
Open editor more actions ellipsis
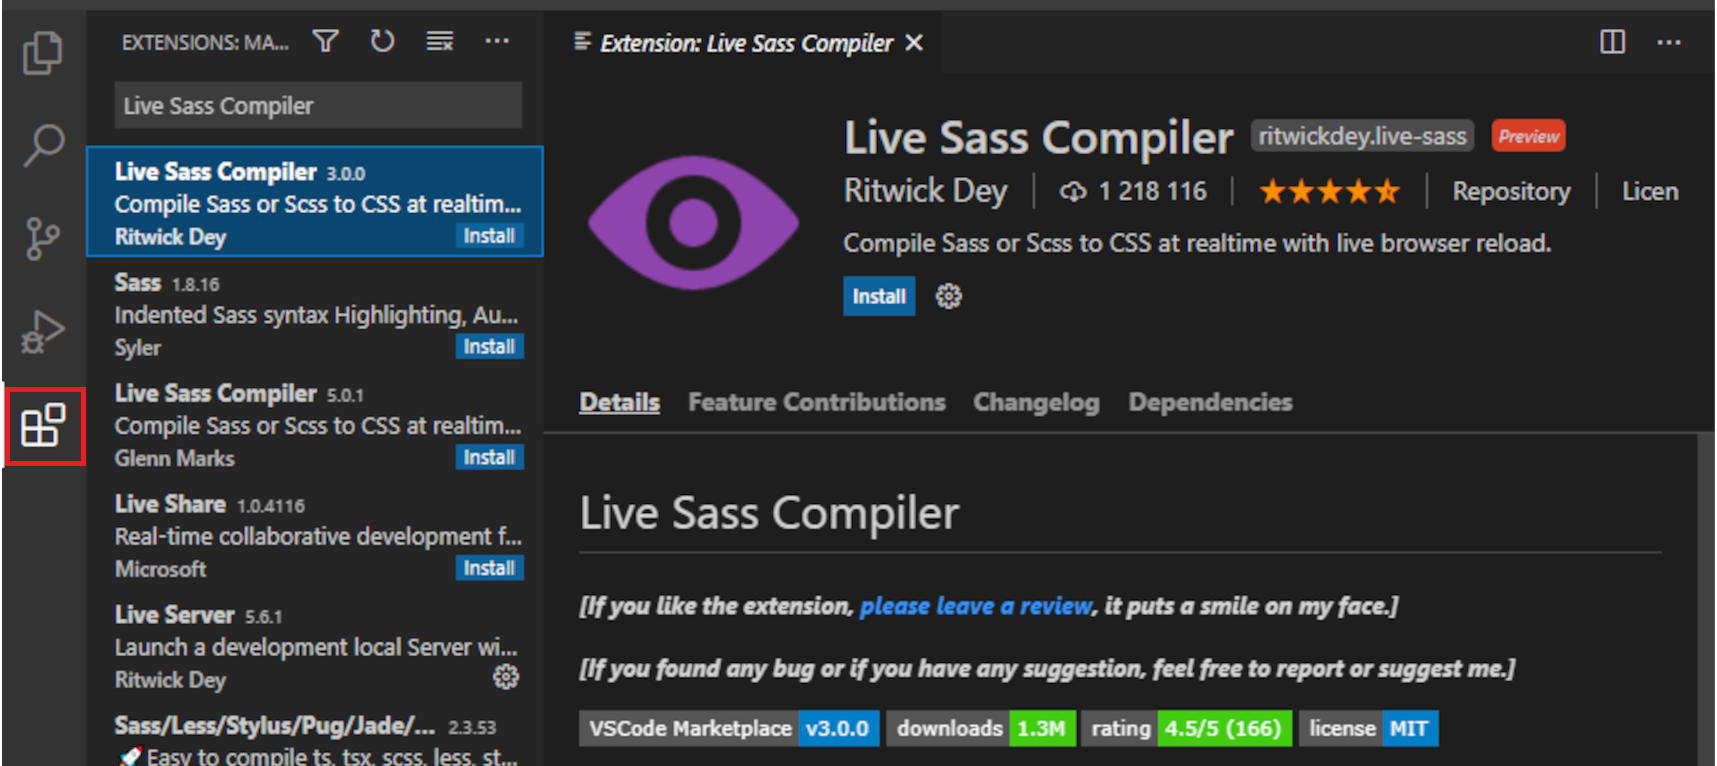(x=1668, y=42)
